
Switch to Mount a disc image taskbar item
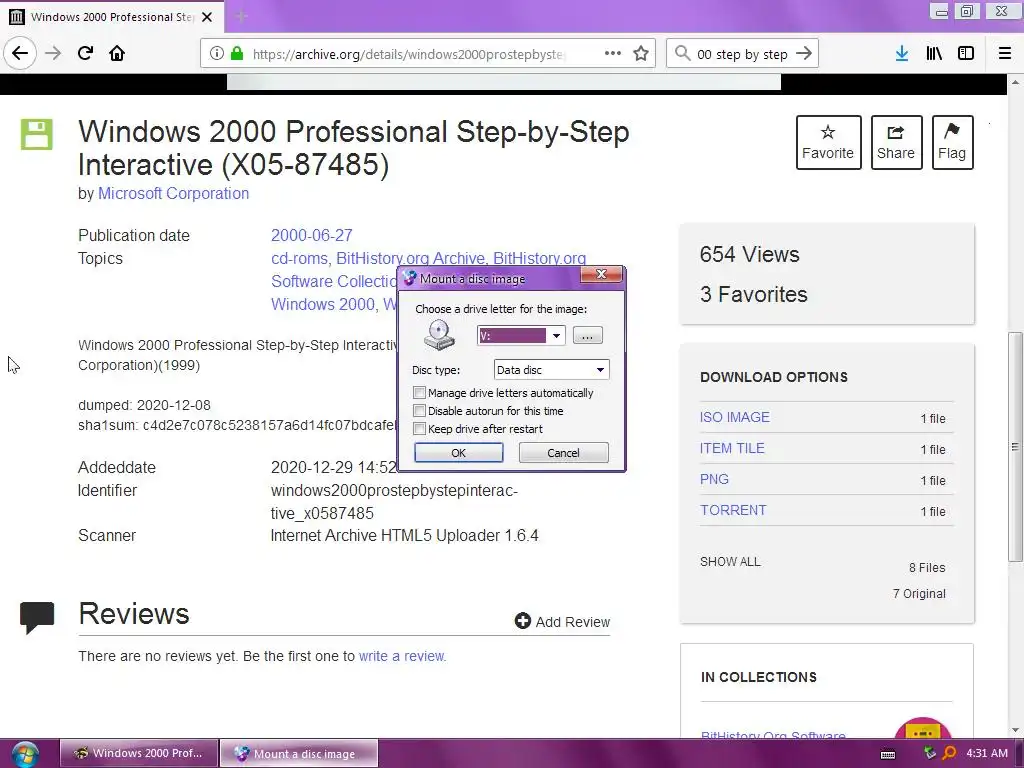click(x=299, y=753)
